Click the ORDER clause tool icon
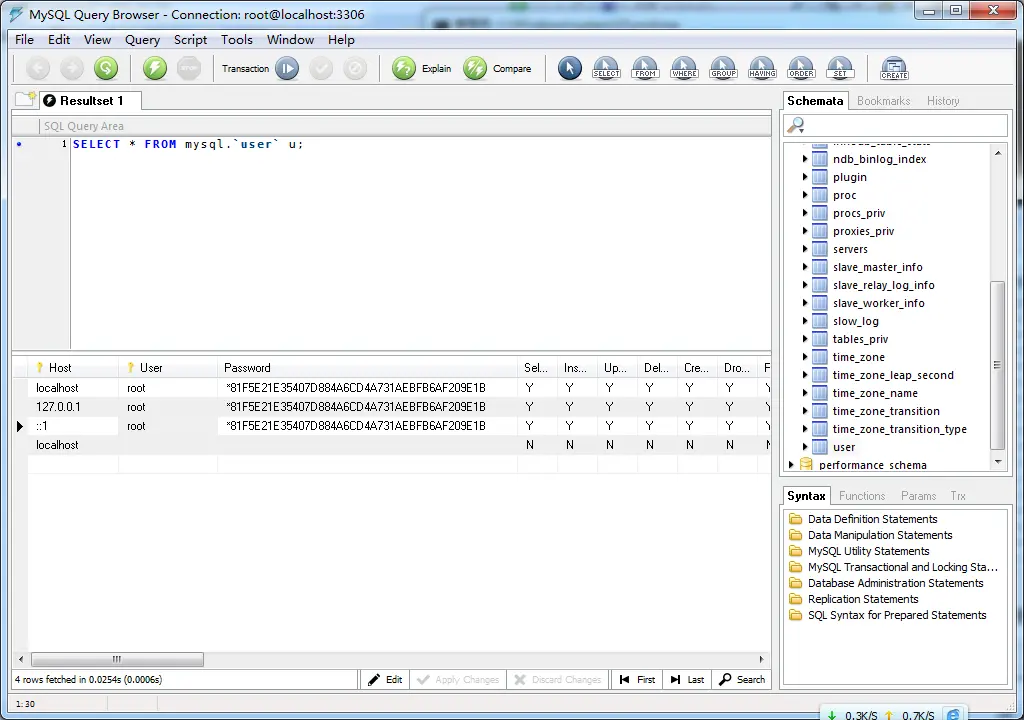Image resolution: width=1024 pixels, height=720 pixels. [801, 68]
